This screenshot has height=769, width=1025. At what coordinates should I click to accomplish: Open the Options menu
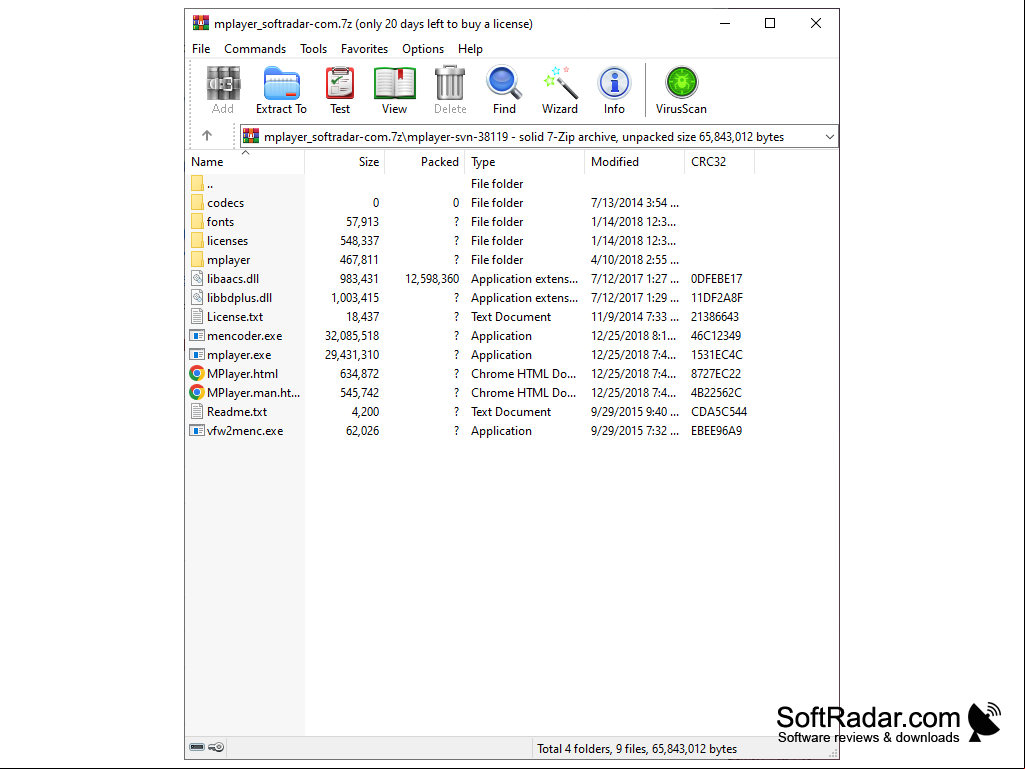click(423, 49)
